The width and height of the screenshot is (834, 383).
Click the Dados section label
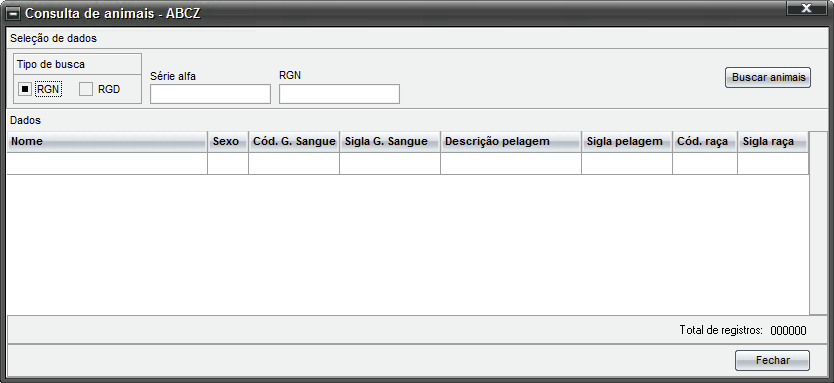pos(26,120)
